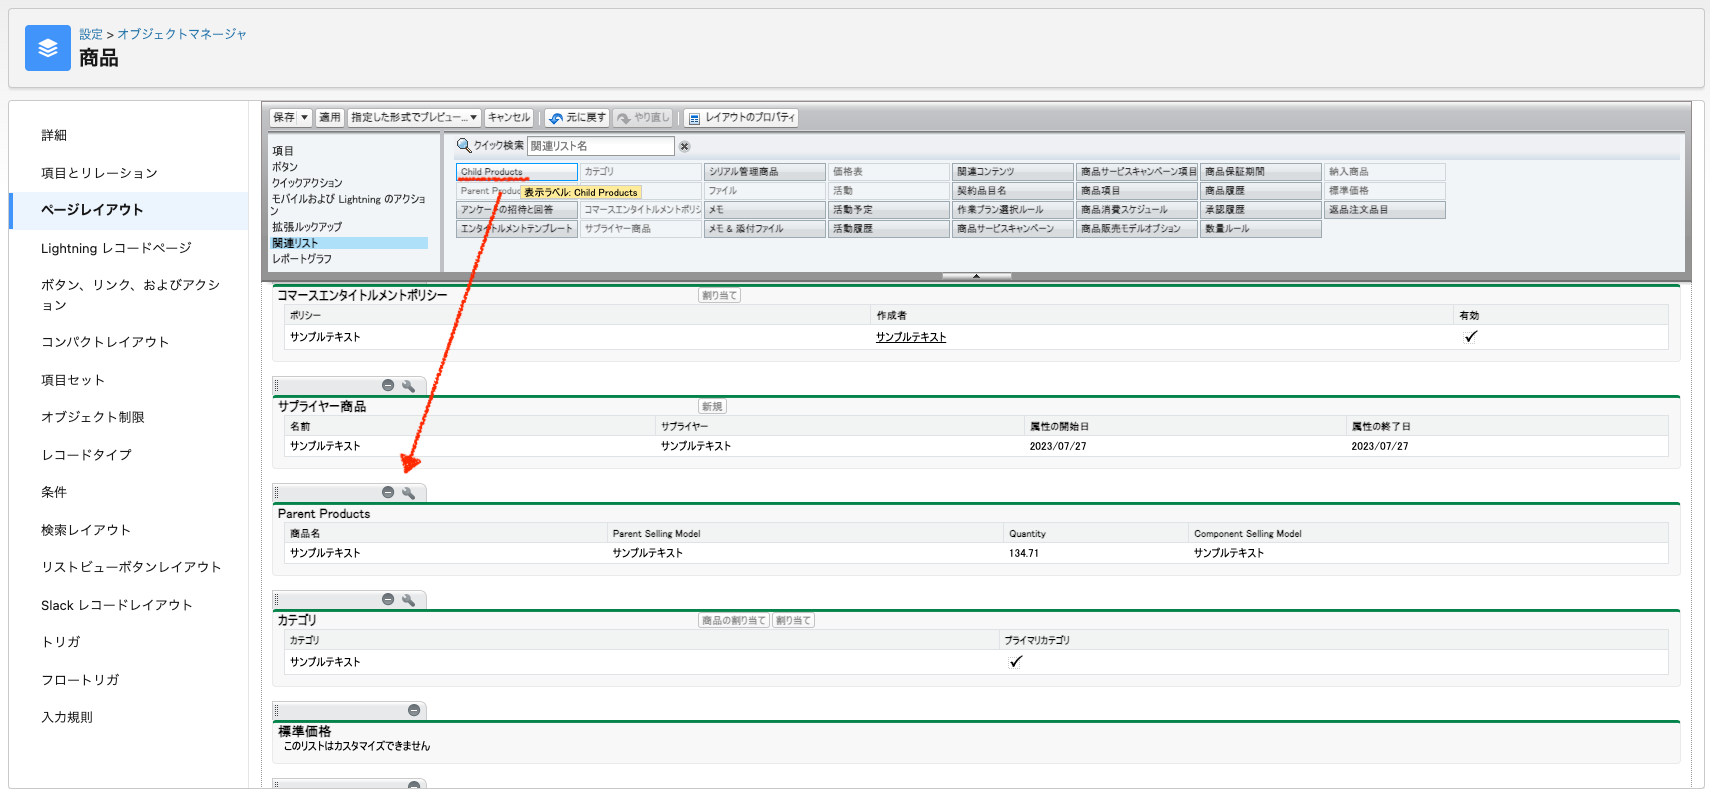Click 割り当て button in コマースエンタイトルメントポリシー
The image size is (1710, 792).
(719, 296)
